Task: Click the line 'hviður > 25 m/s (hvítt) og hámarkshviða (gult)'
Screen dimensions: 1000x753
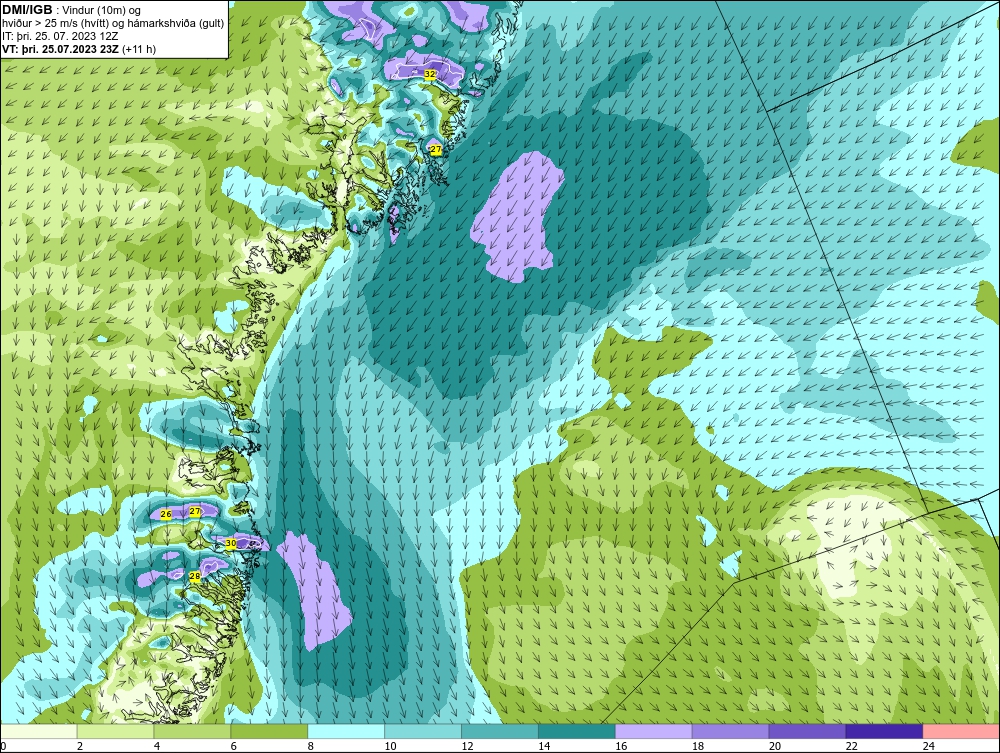Action: (x=113, y=23)
